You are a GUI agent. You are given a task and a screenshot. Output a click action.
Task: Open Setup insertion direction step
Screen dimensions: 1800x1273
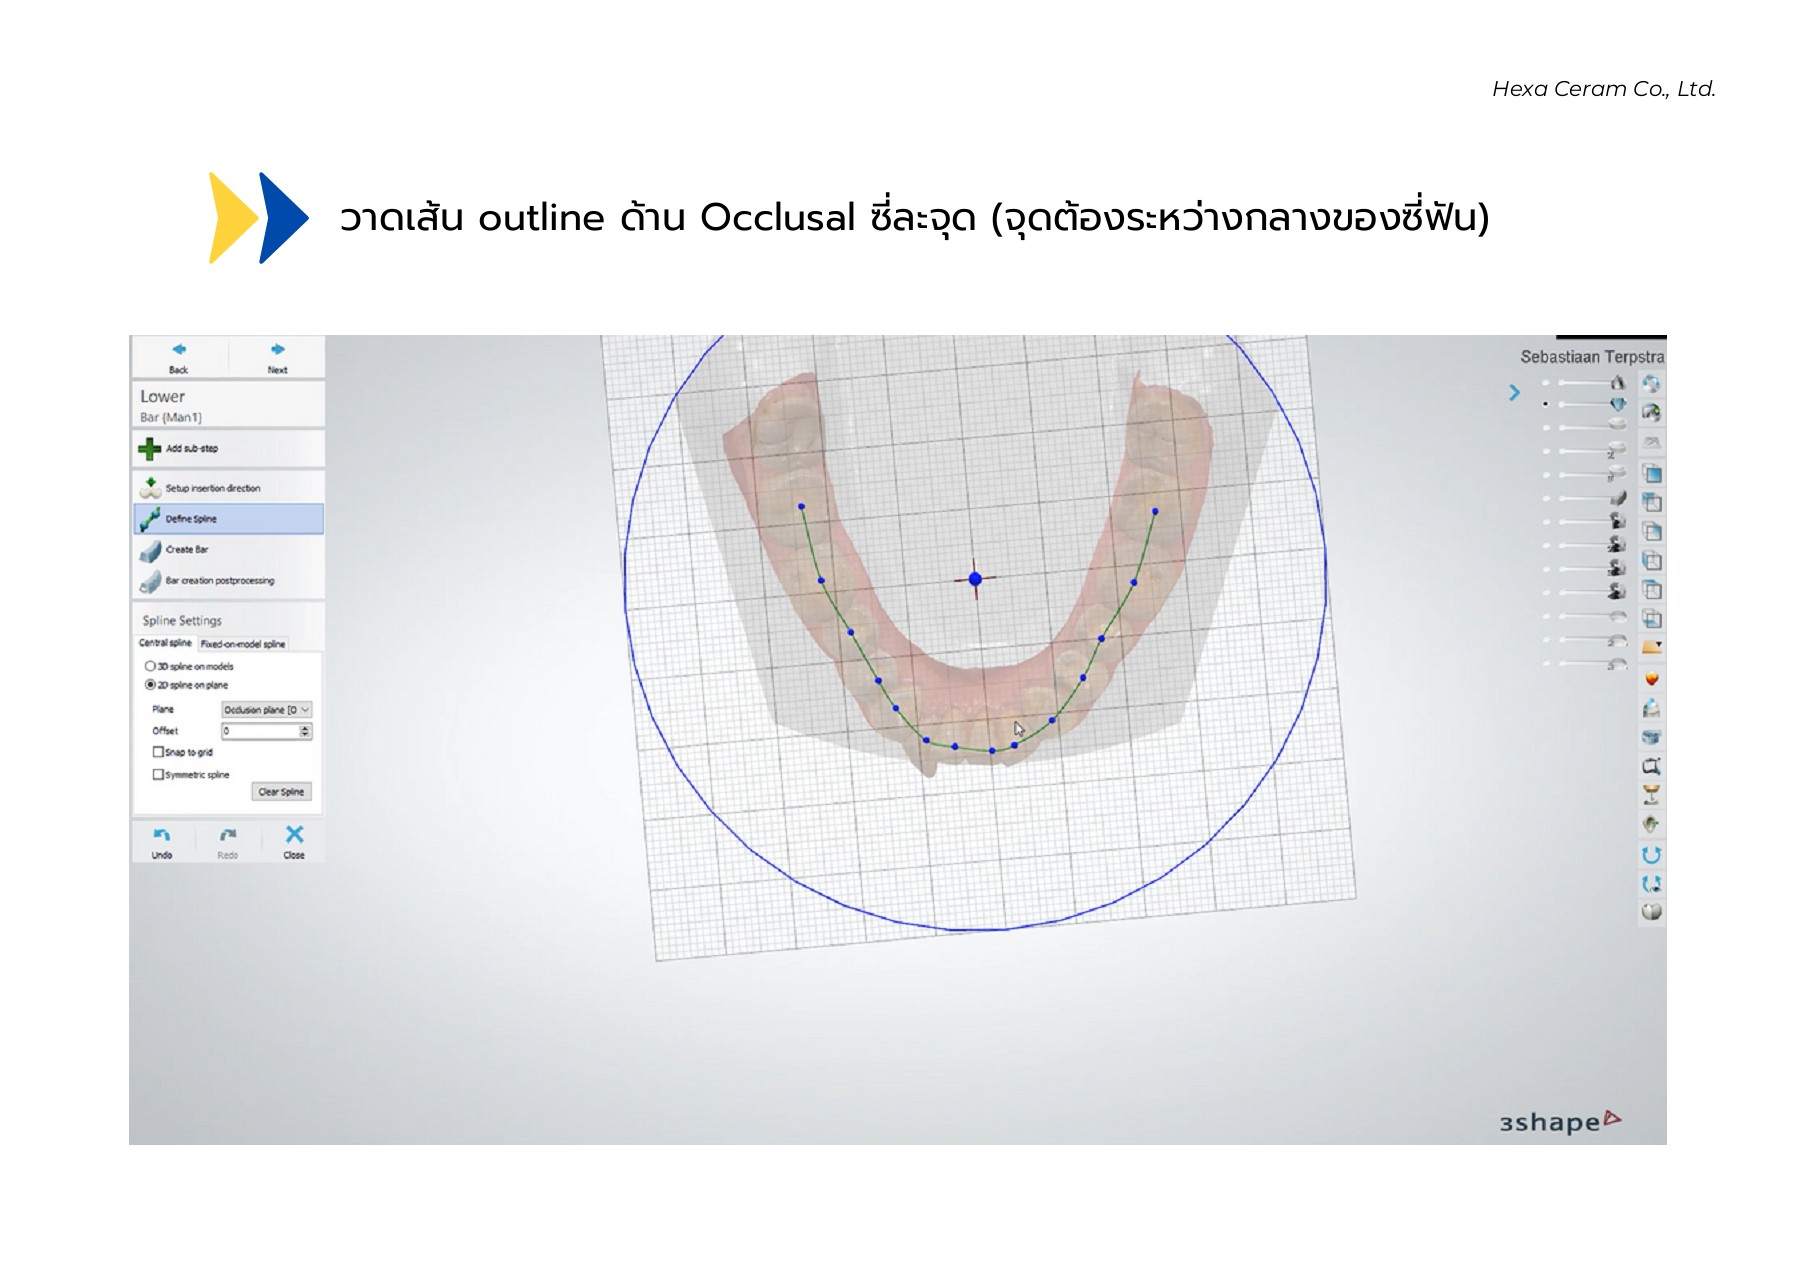pos(228,488)
